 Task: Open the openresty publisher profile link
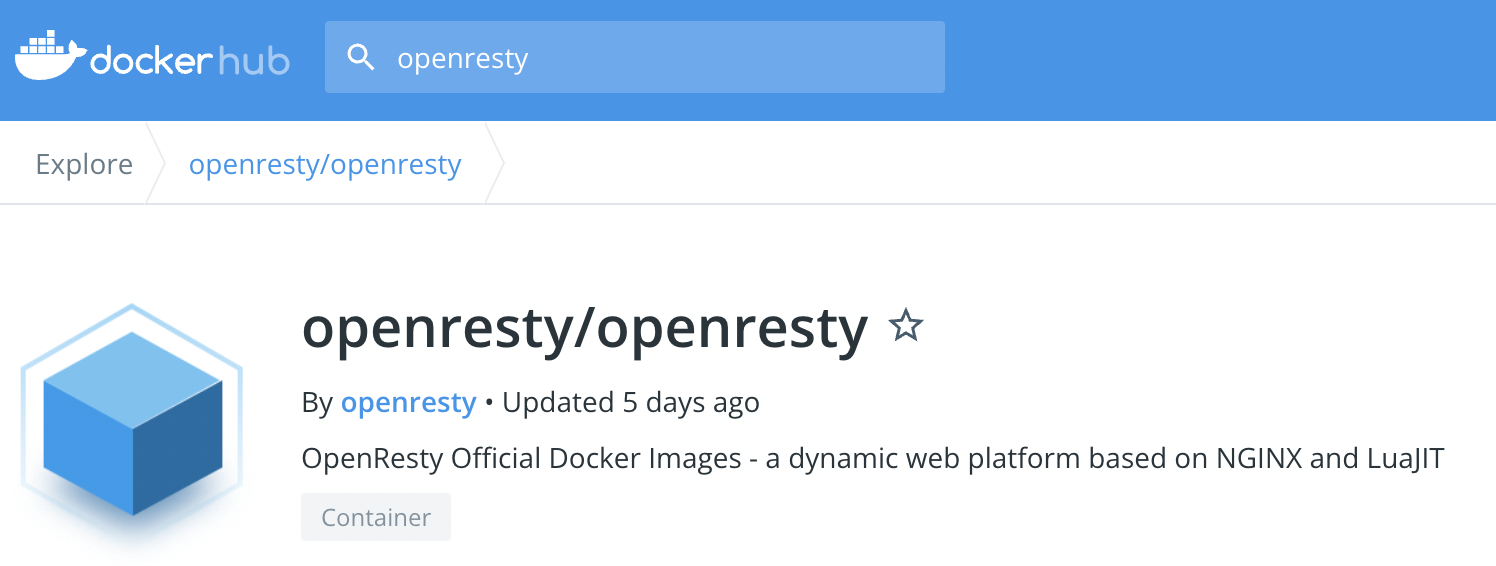pos(408,403)
